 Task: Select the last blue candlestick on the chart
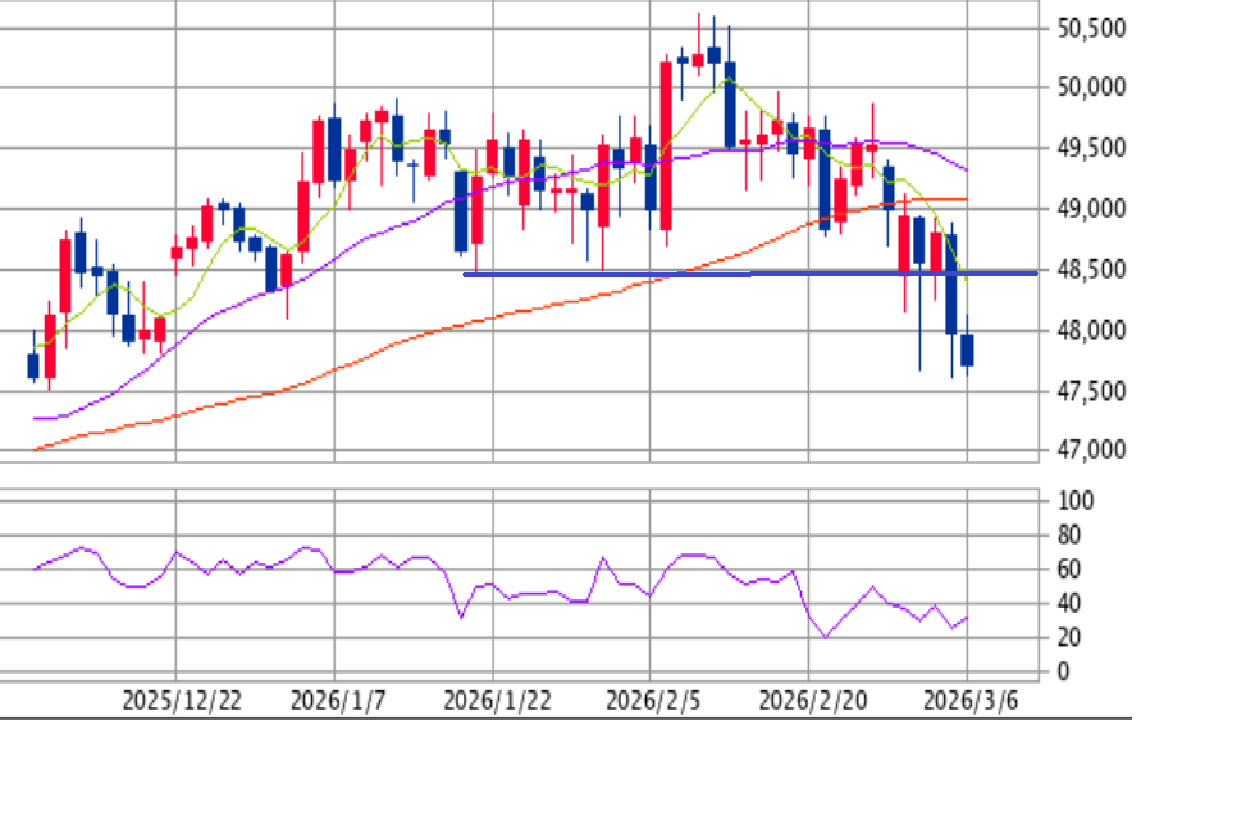click(967, 350)
